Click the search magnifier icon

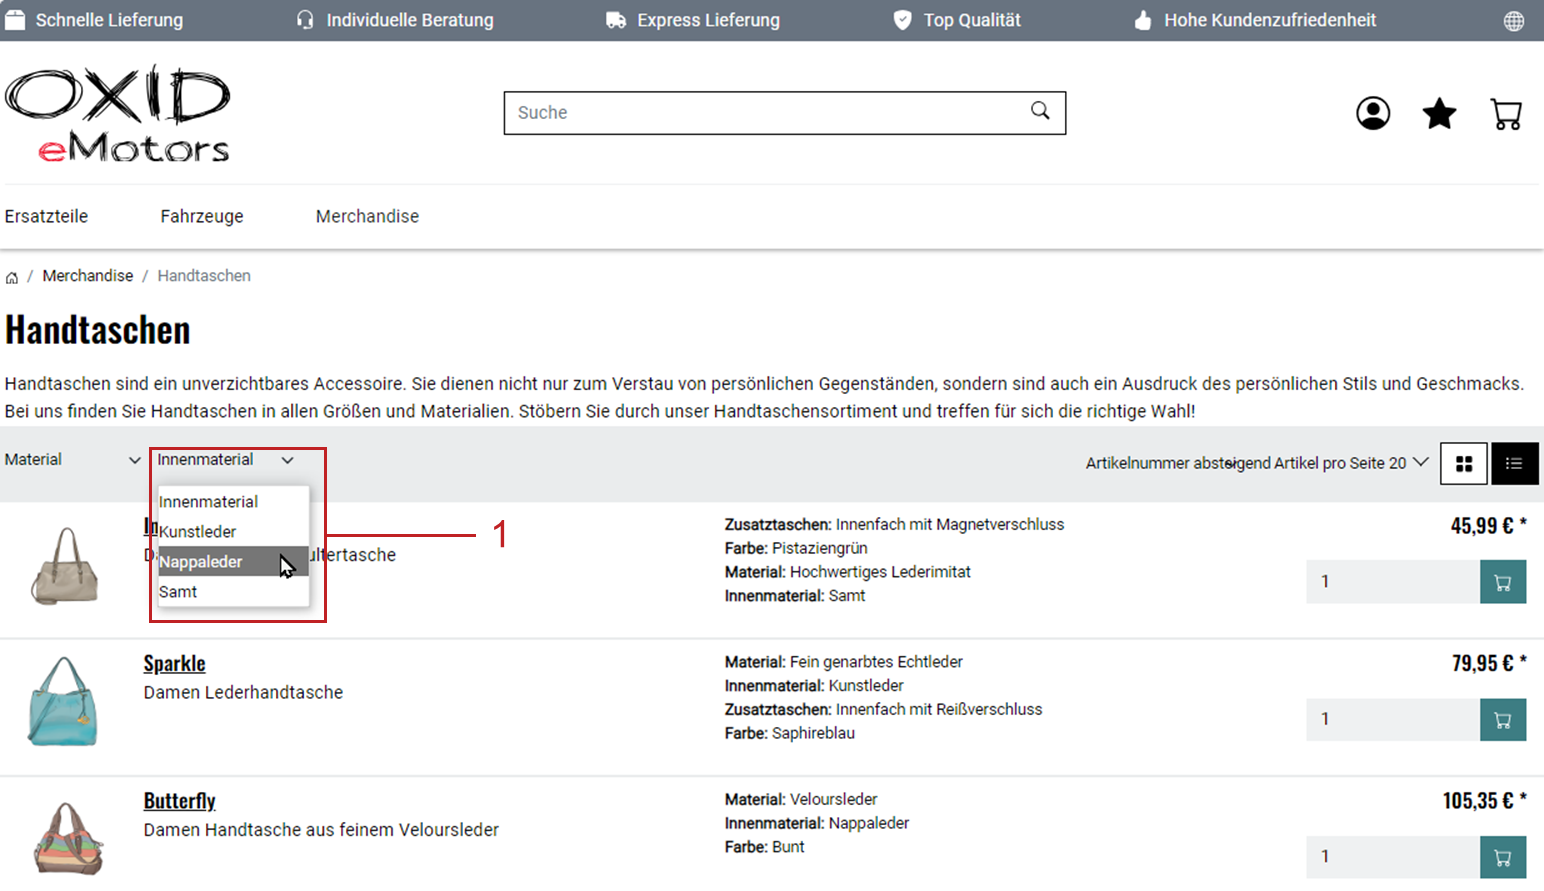point(1040,111)
